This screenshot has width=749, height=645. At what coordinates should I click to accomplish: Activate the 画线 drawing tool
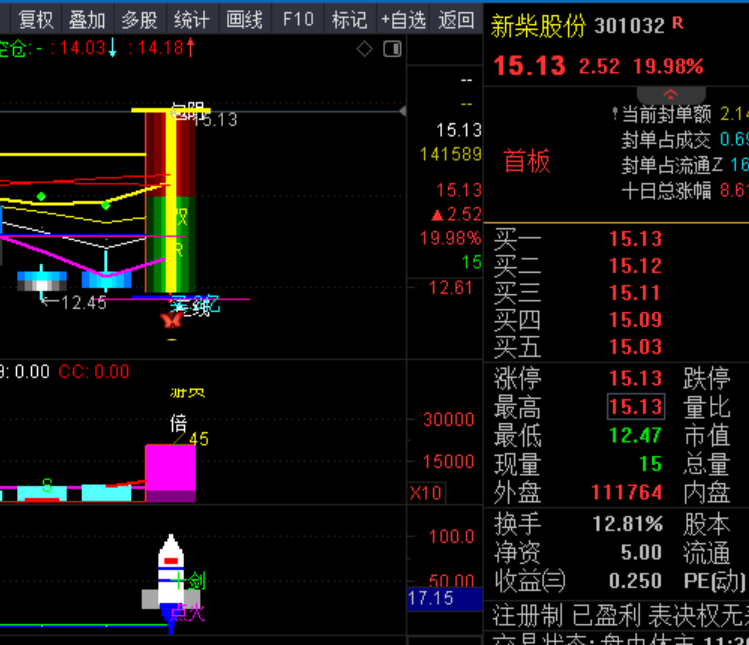coord(244,20)
